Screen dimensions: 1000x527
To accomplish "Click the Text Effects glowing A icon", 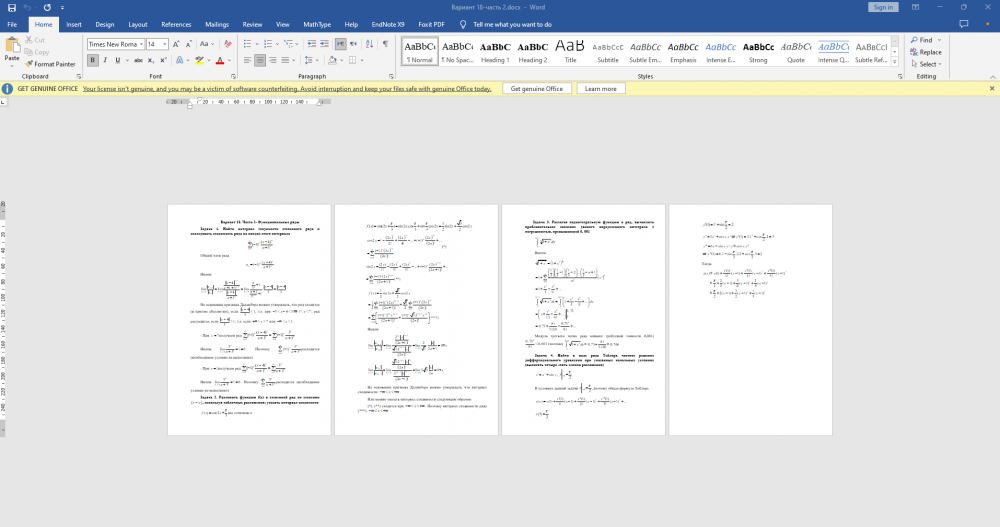I will tap(180, 60).
